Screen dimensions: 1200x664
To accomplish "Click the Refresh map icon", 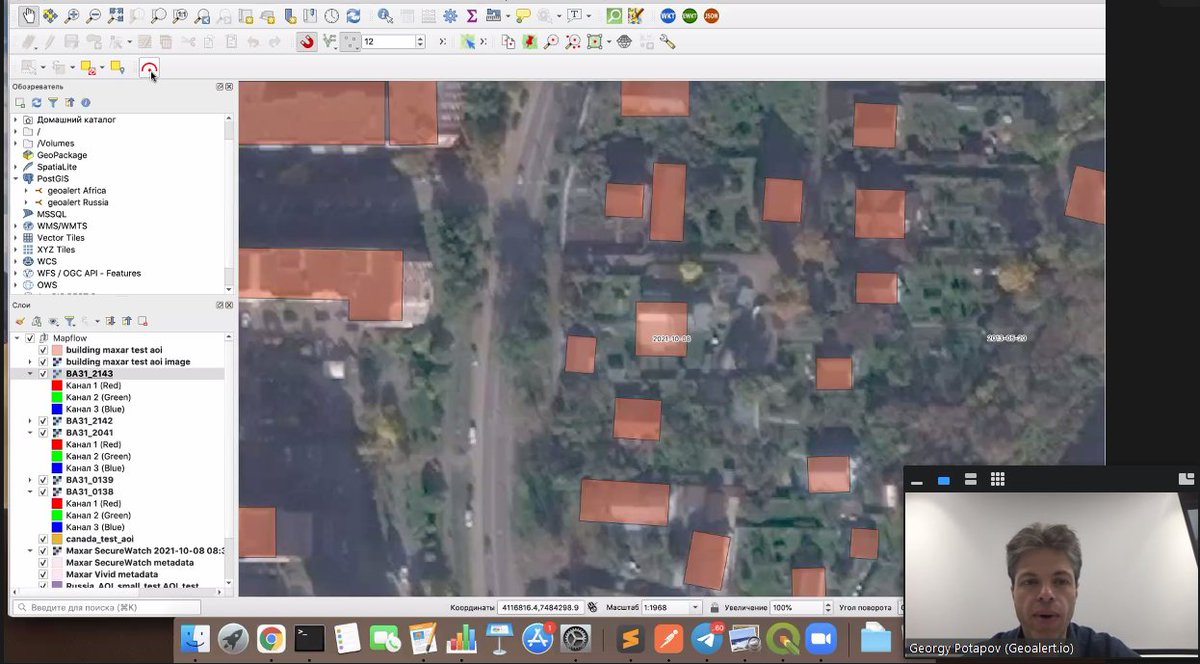I will (x=353, y=16).
